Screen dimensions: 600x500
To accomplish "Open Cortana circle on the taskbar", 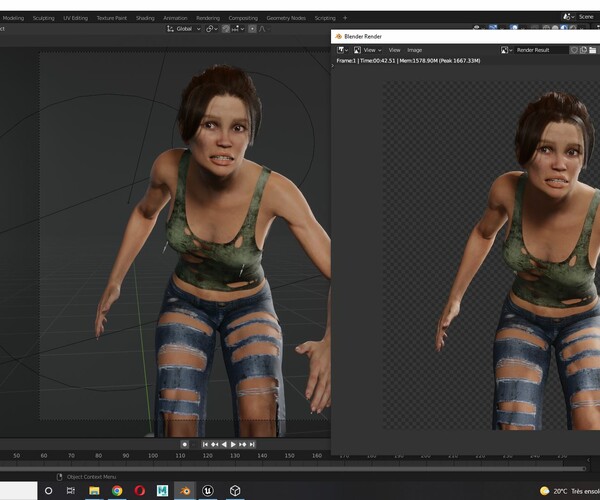I will [49, 491].
